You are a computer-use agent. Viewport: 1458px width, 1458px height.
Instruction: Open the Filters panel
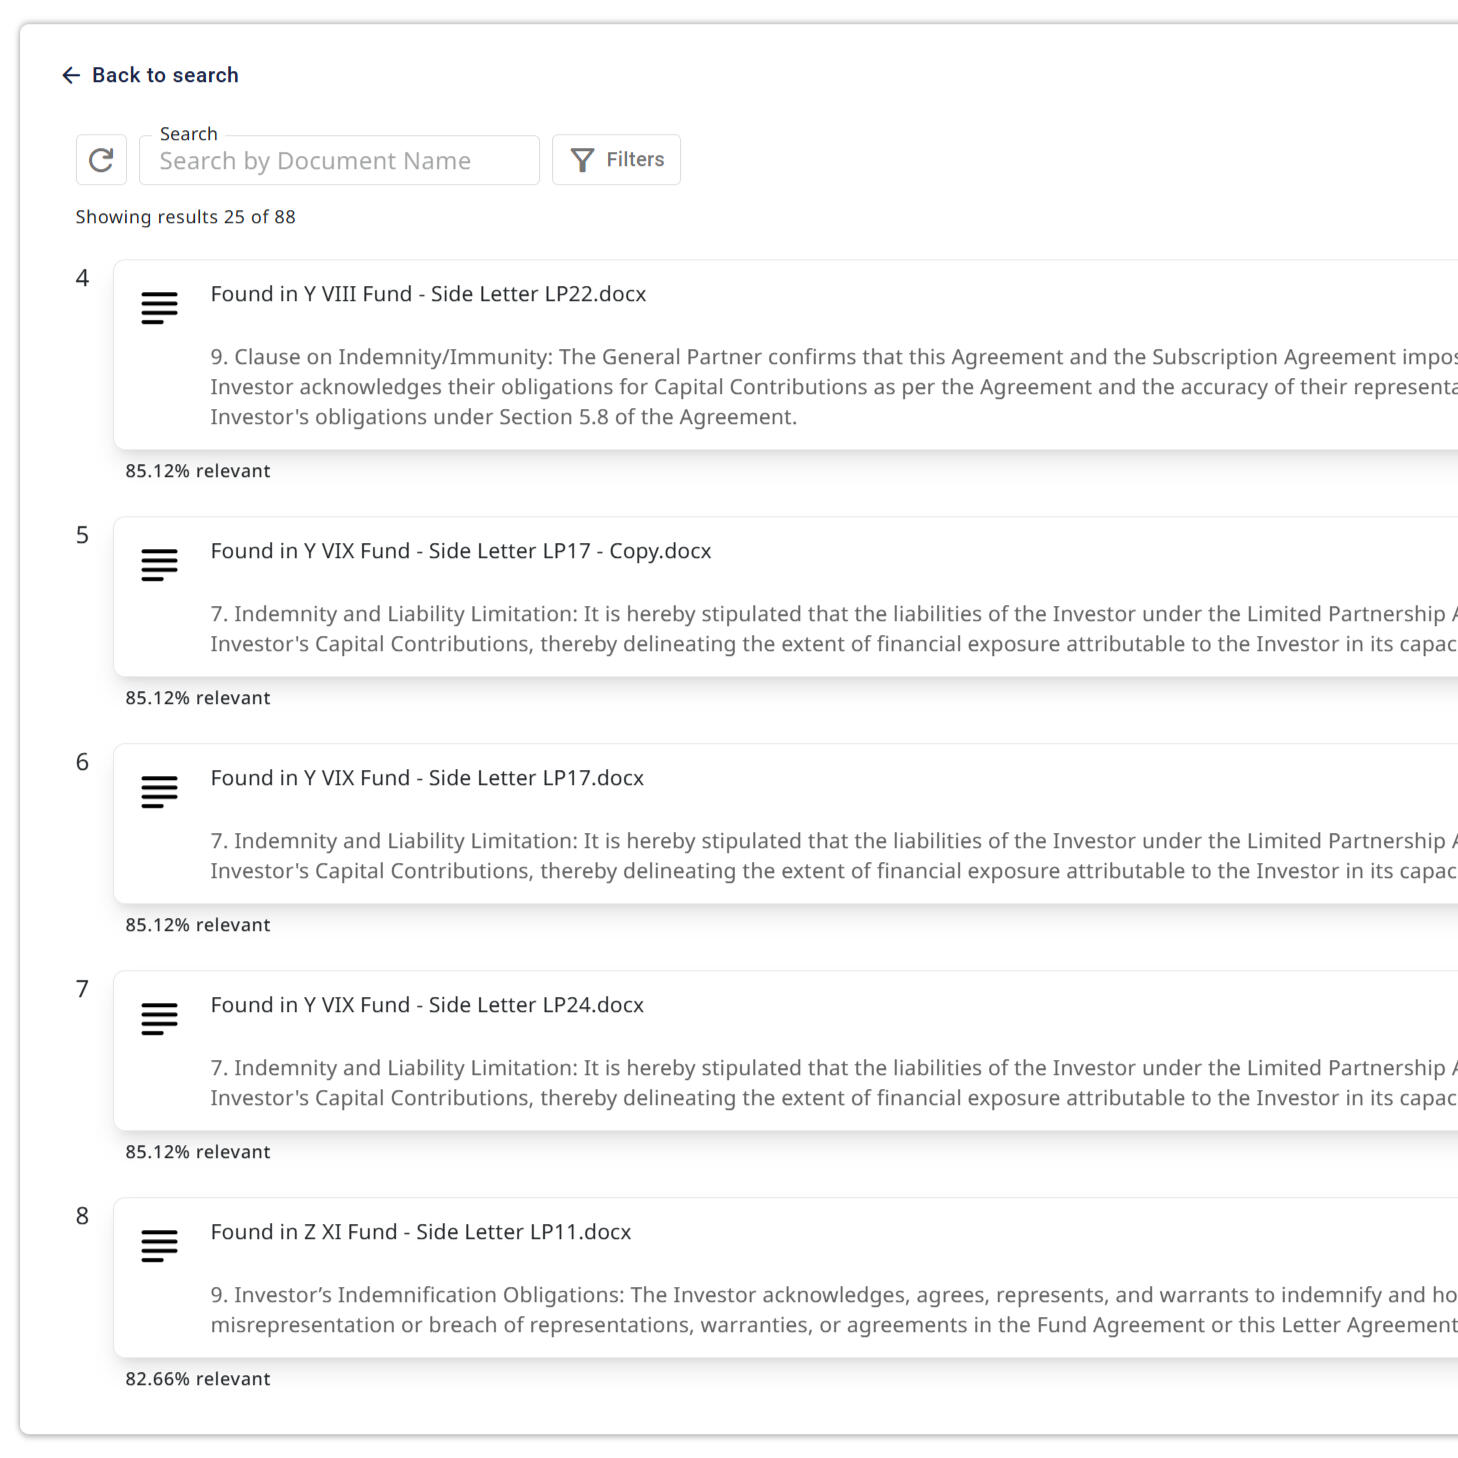(x=616, y=158)
